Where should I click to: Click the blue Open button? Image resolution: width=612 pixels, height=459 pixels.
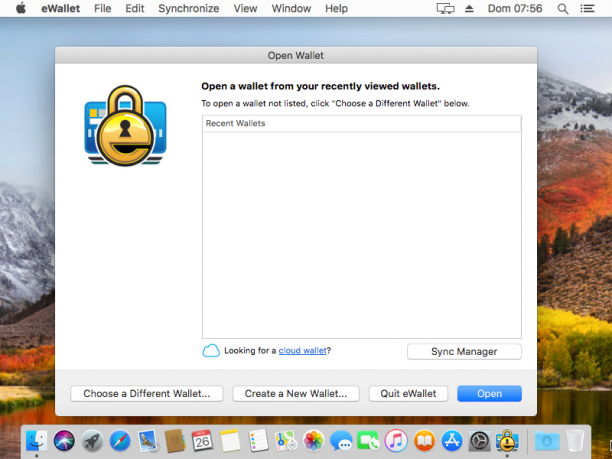tap(489, 393)
